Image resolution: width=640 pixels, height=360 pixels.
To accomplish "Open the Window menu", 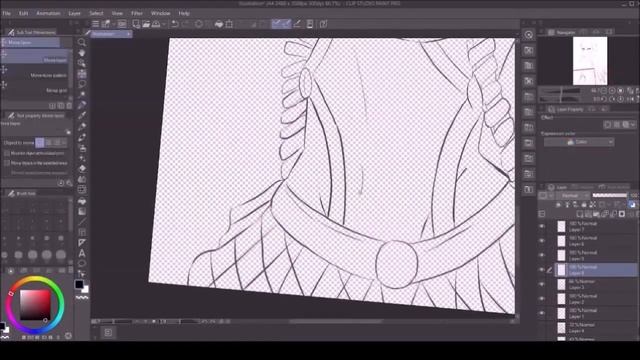I will click(x=160, y=13).
